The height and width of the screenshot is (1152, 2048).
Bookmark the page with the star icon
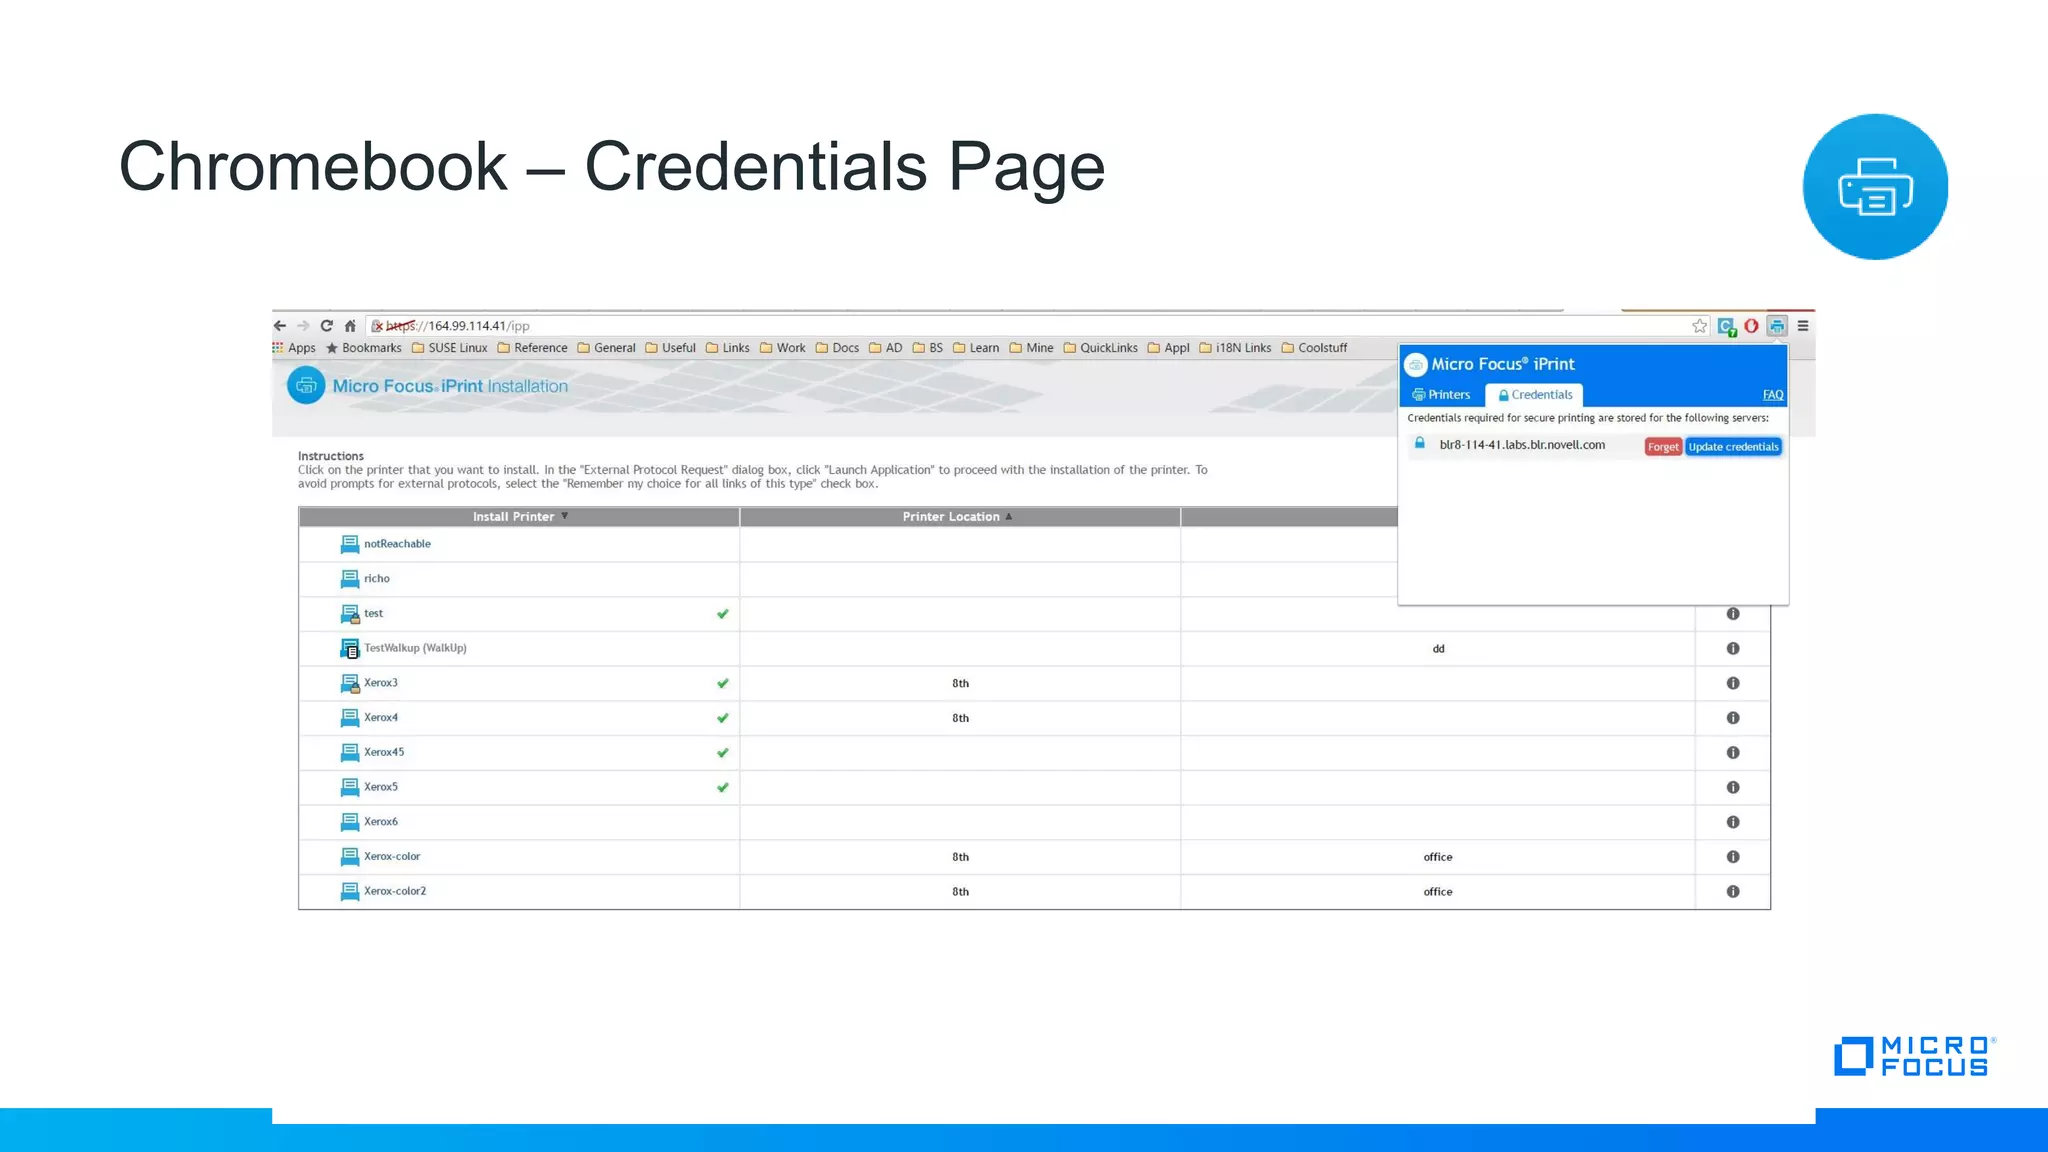pyautogui.click(x=1699, y=326)
